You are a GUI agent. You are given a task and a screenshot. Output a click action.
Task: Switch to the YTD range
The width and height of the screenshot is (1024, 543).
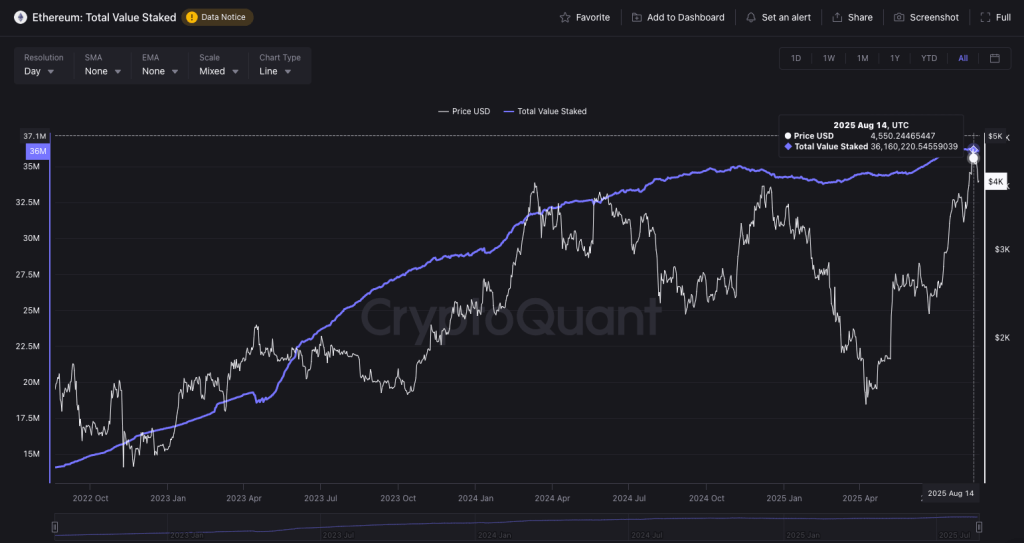[929, 58]
